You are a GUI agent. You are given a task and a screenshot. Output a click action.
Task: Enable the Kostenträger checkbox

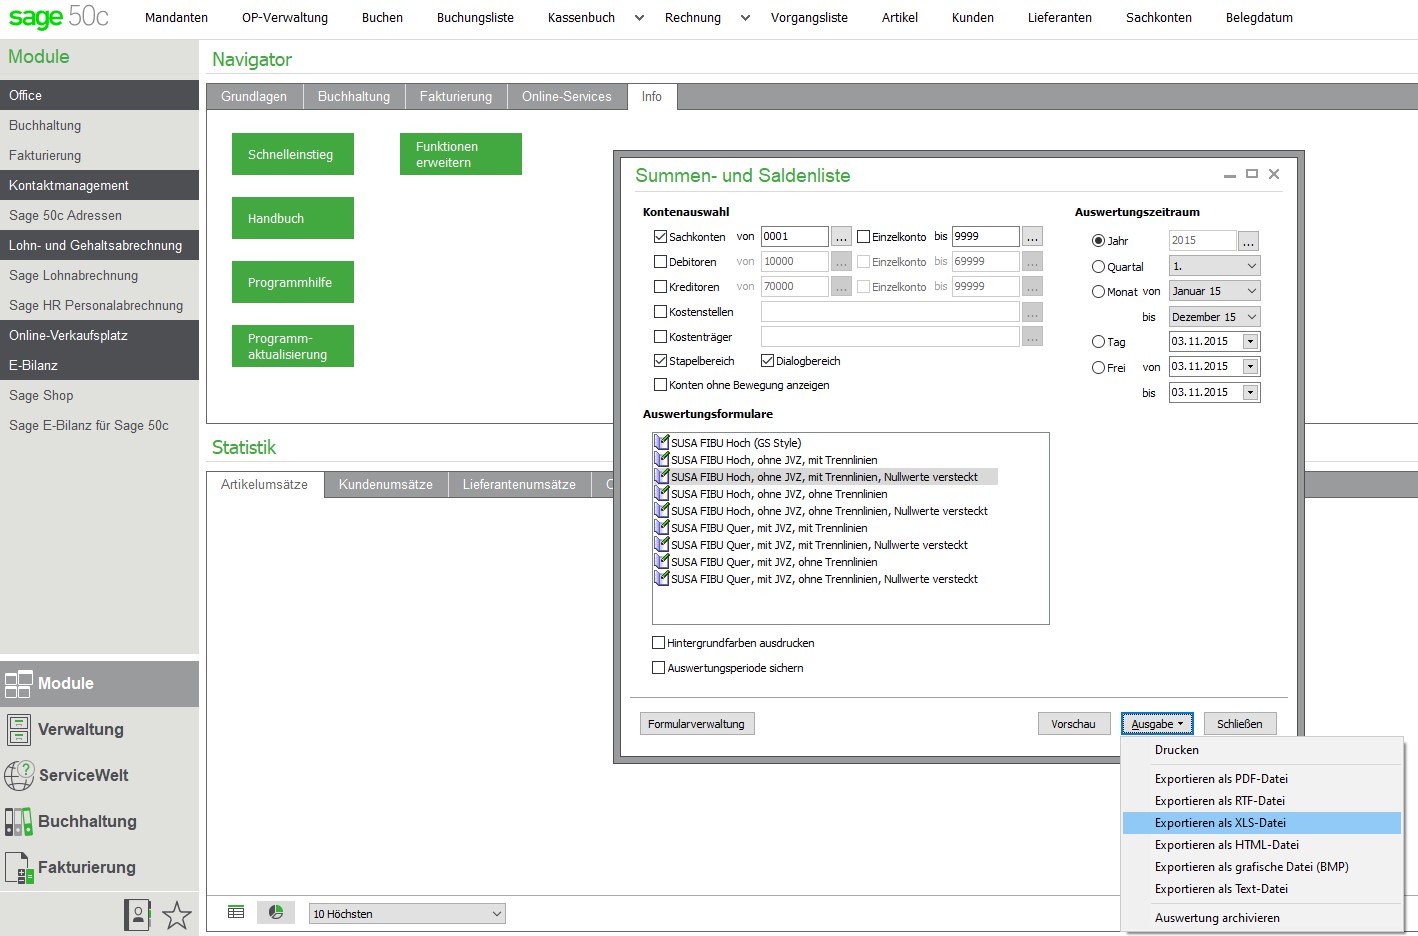pyautogui.click(x=660, y=337)
